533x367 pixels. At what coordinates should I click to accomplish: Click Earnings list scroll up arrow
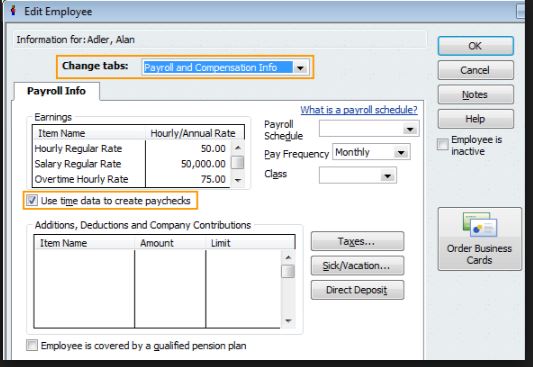pos(238,148)
